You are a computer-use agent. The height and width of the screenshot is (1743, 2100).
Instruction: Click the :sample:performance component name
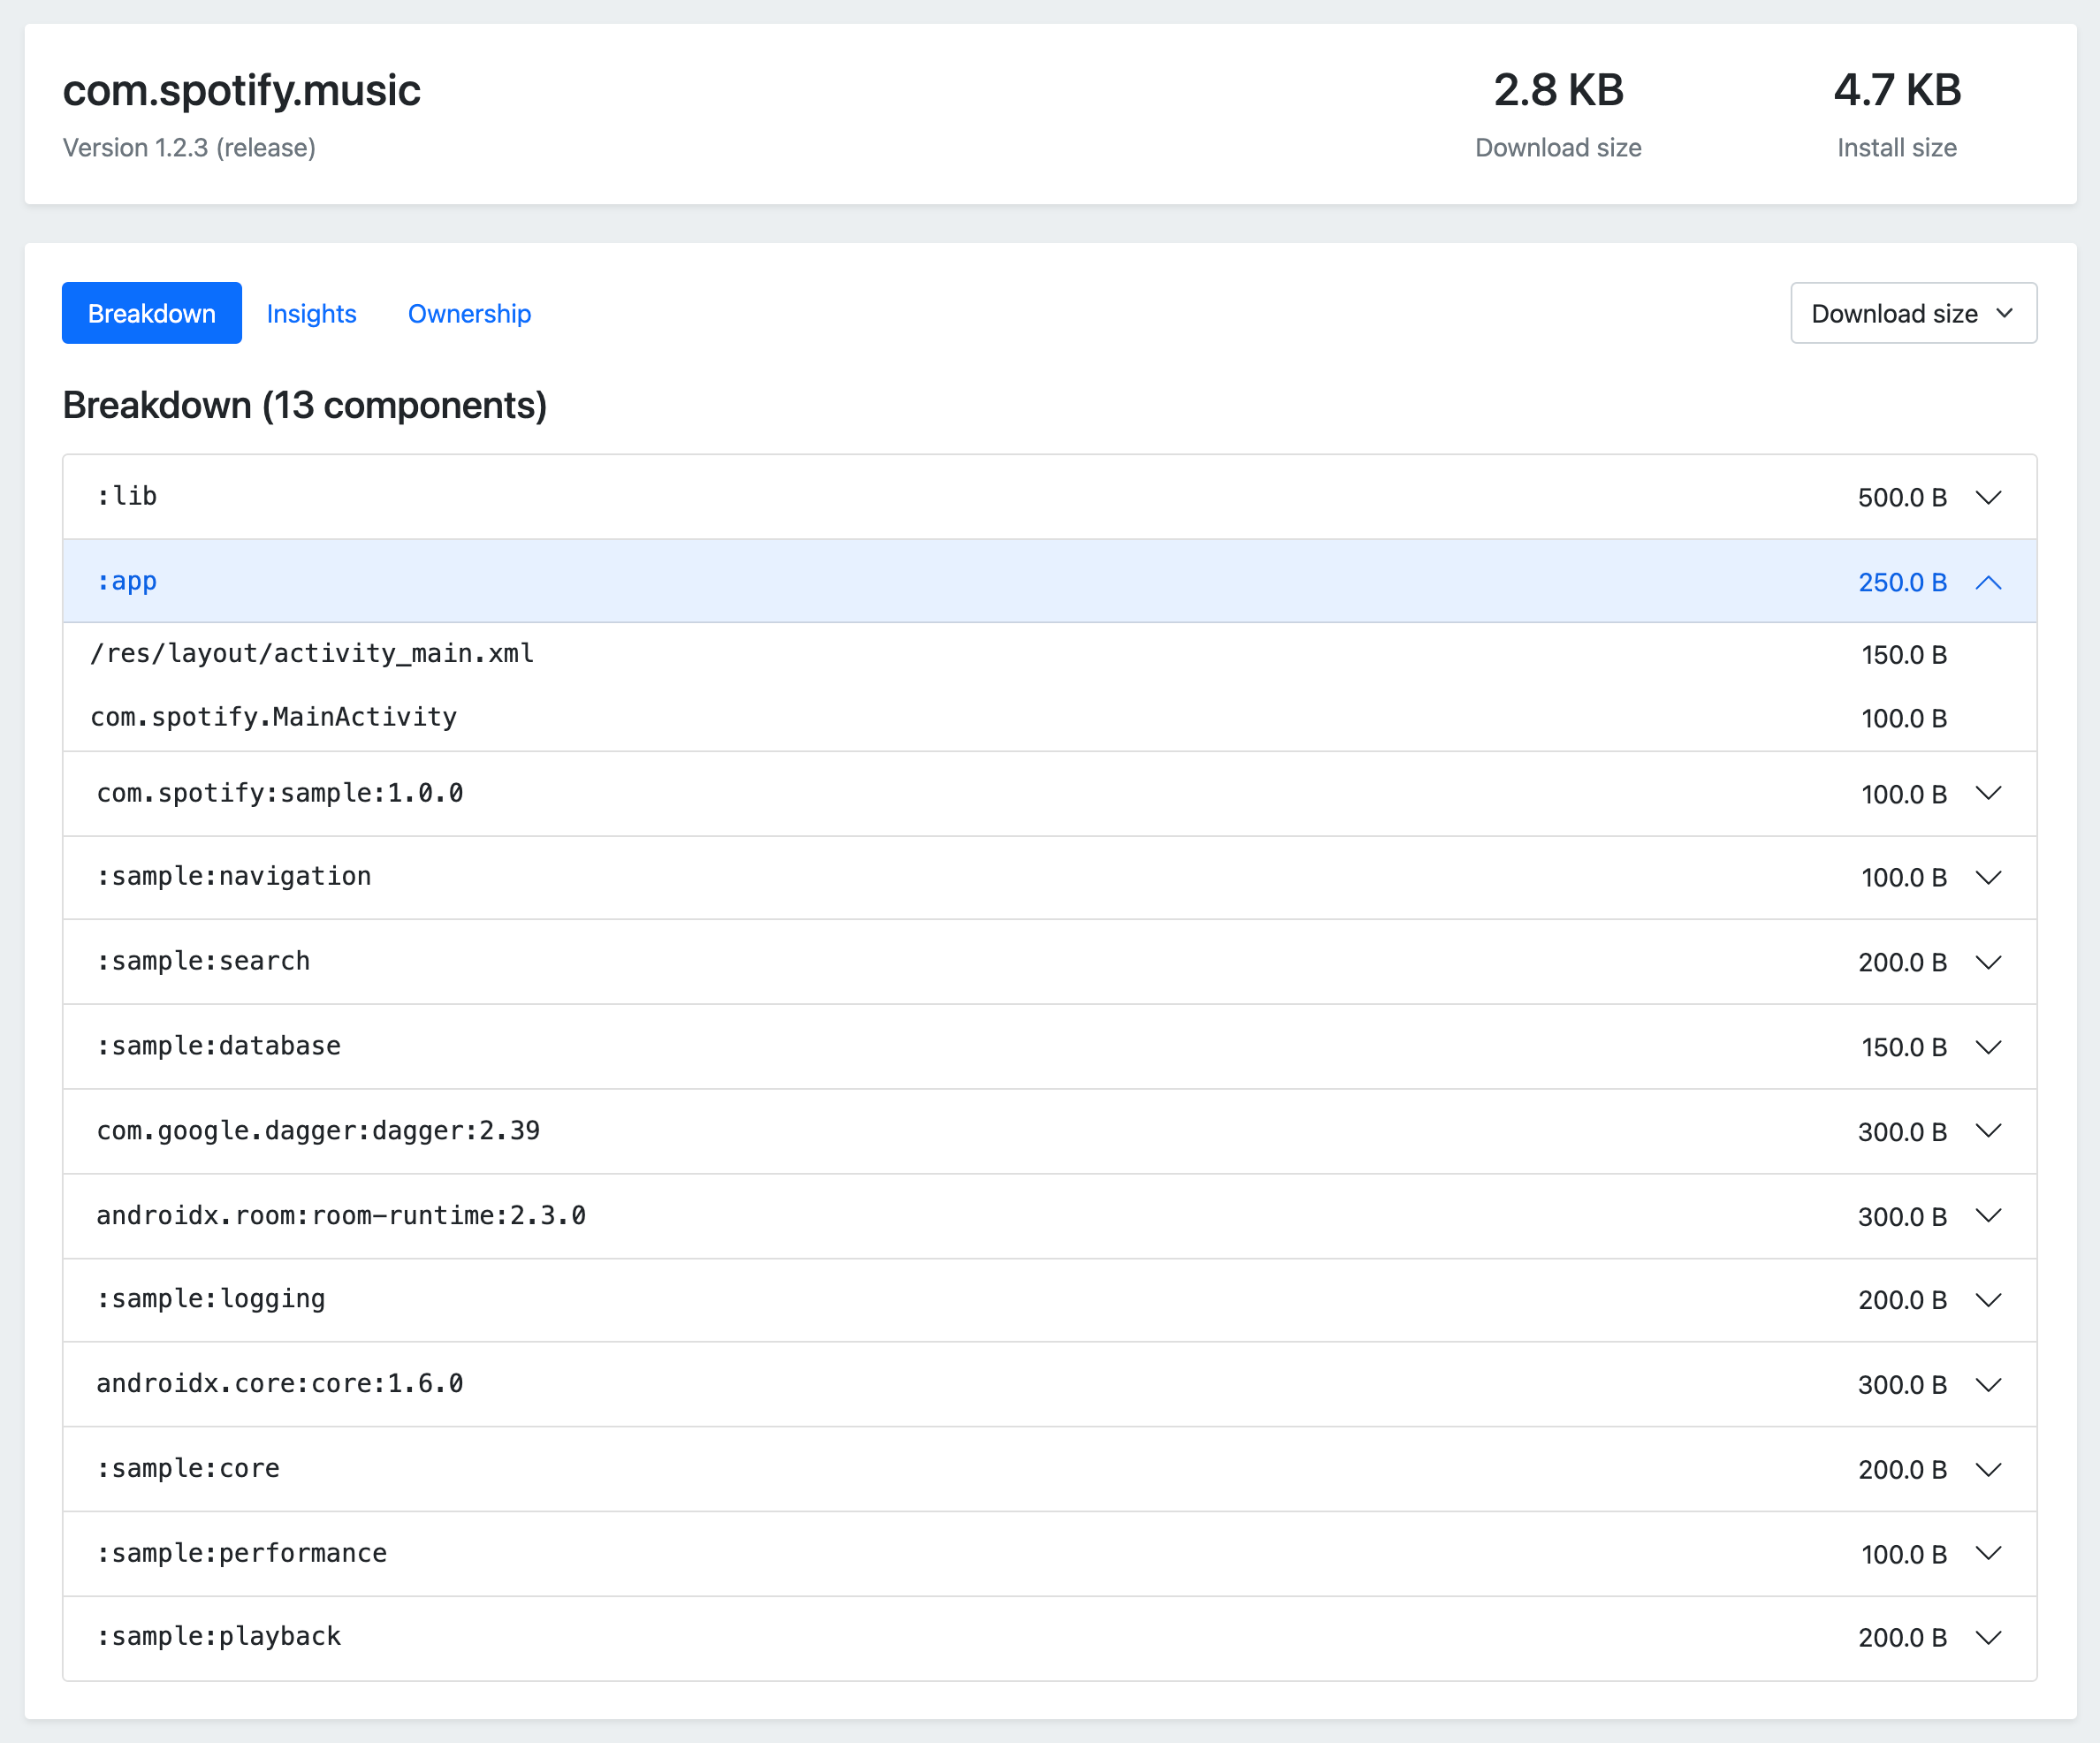[241, 1553]
